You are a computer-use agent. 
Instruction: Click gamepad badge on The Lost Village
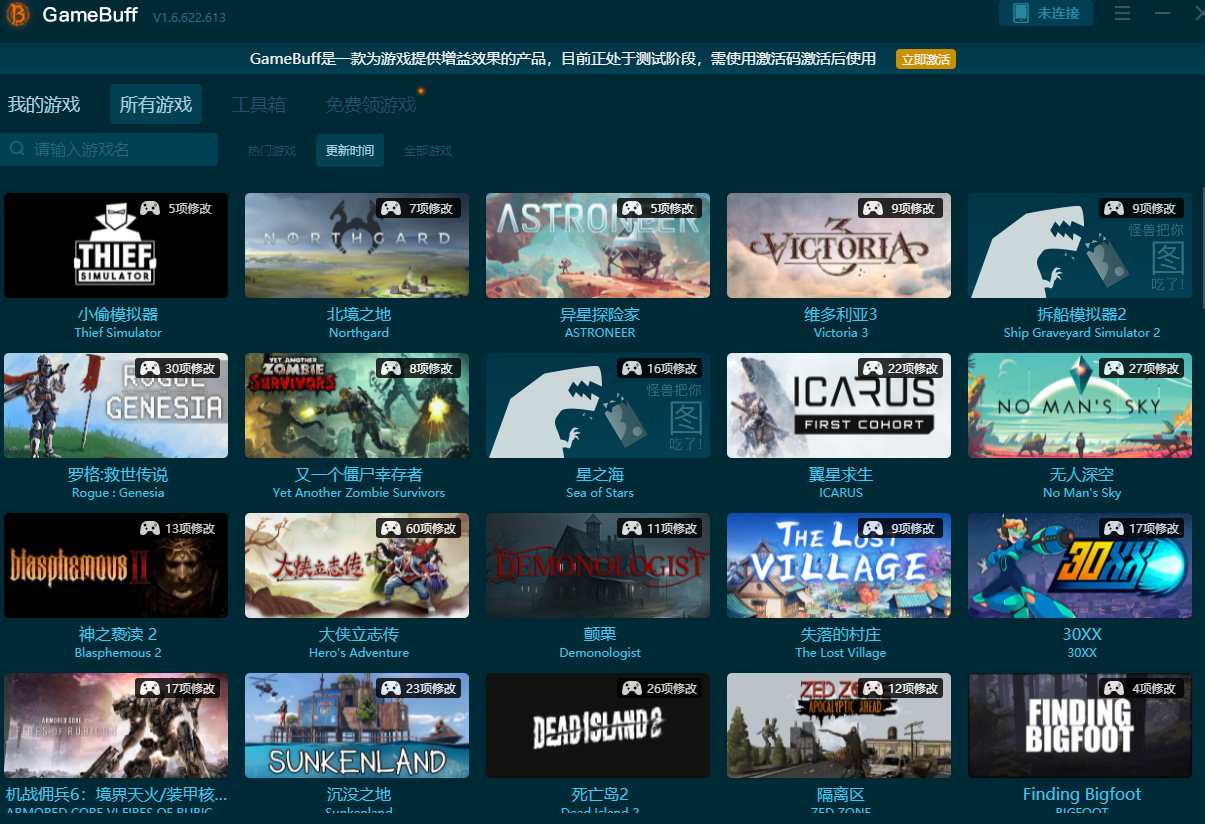pos(873,528)
